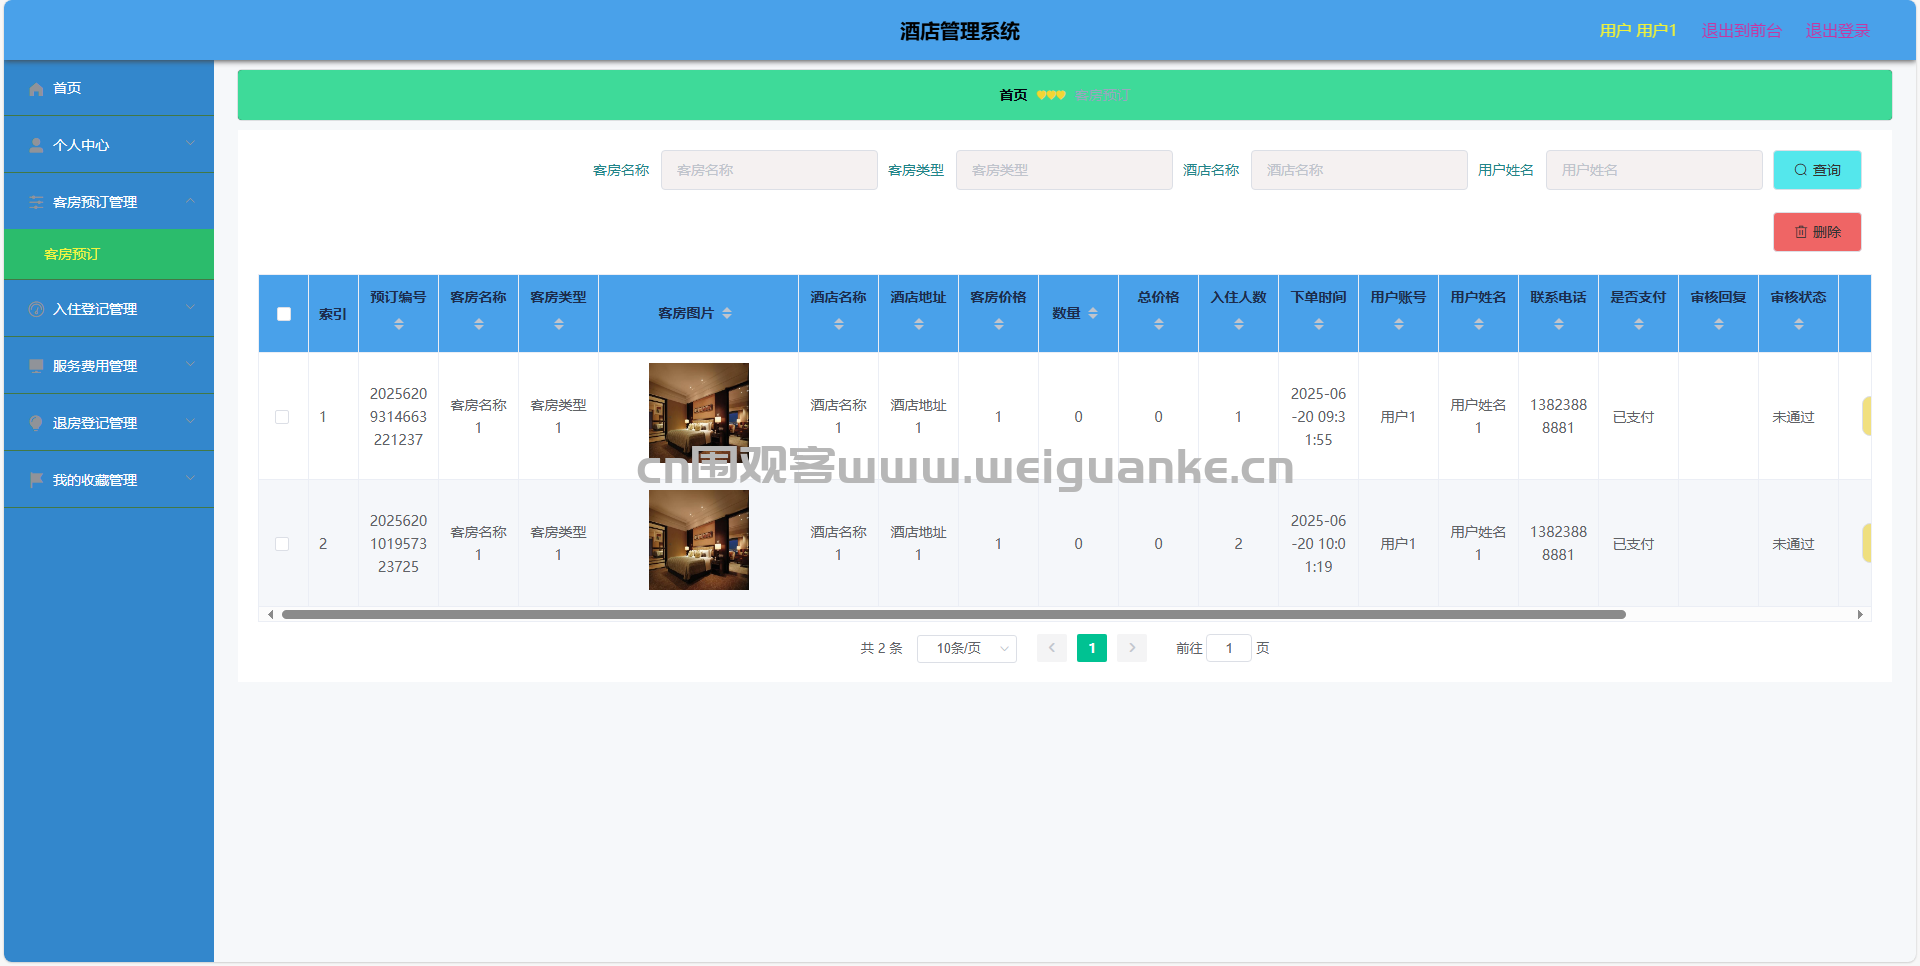
Task: Click the red 删除 button
Action: (x=1817, y=232)
